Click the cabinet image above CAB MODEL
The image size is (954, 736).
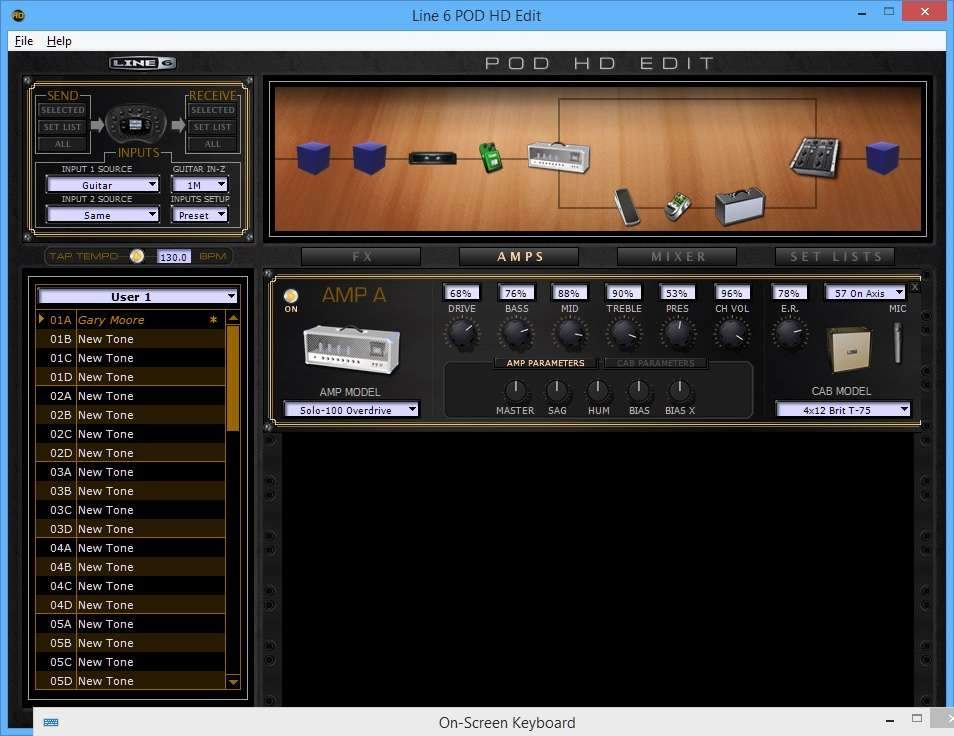coord(848,348)
